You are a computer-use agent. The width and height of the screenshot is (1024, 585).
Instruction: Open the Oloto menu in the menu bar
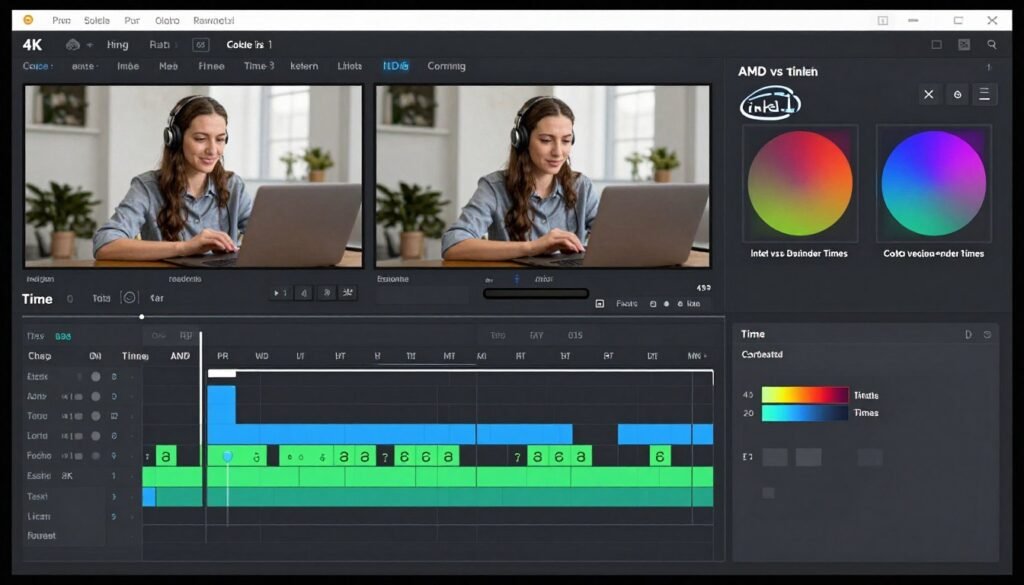pos(167,19)
